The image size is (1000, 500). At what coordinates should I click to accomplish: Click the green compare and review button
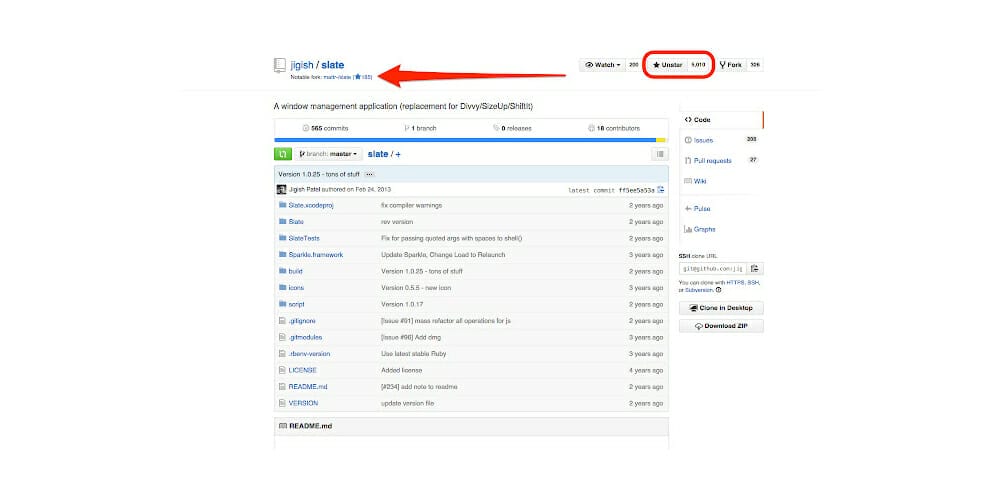(283, 154)
